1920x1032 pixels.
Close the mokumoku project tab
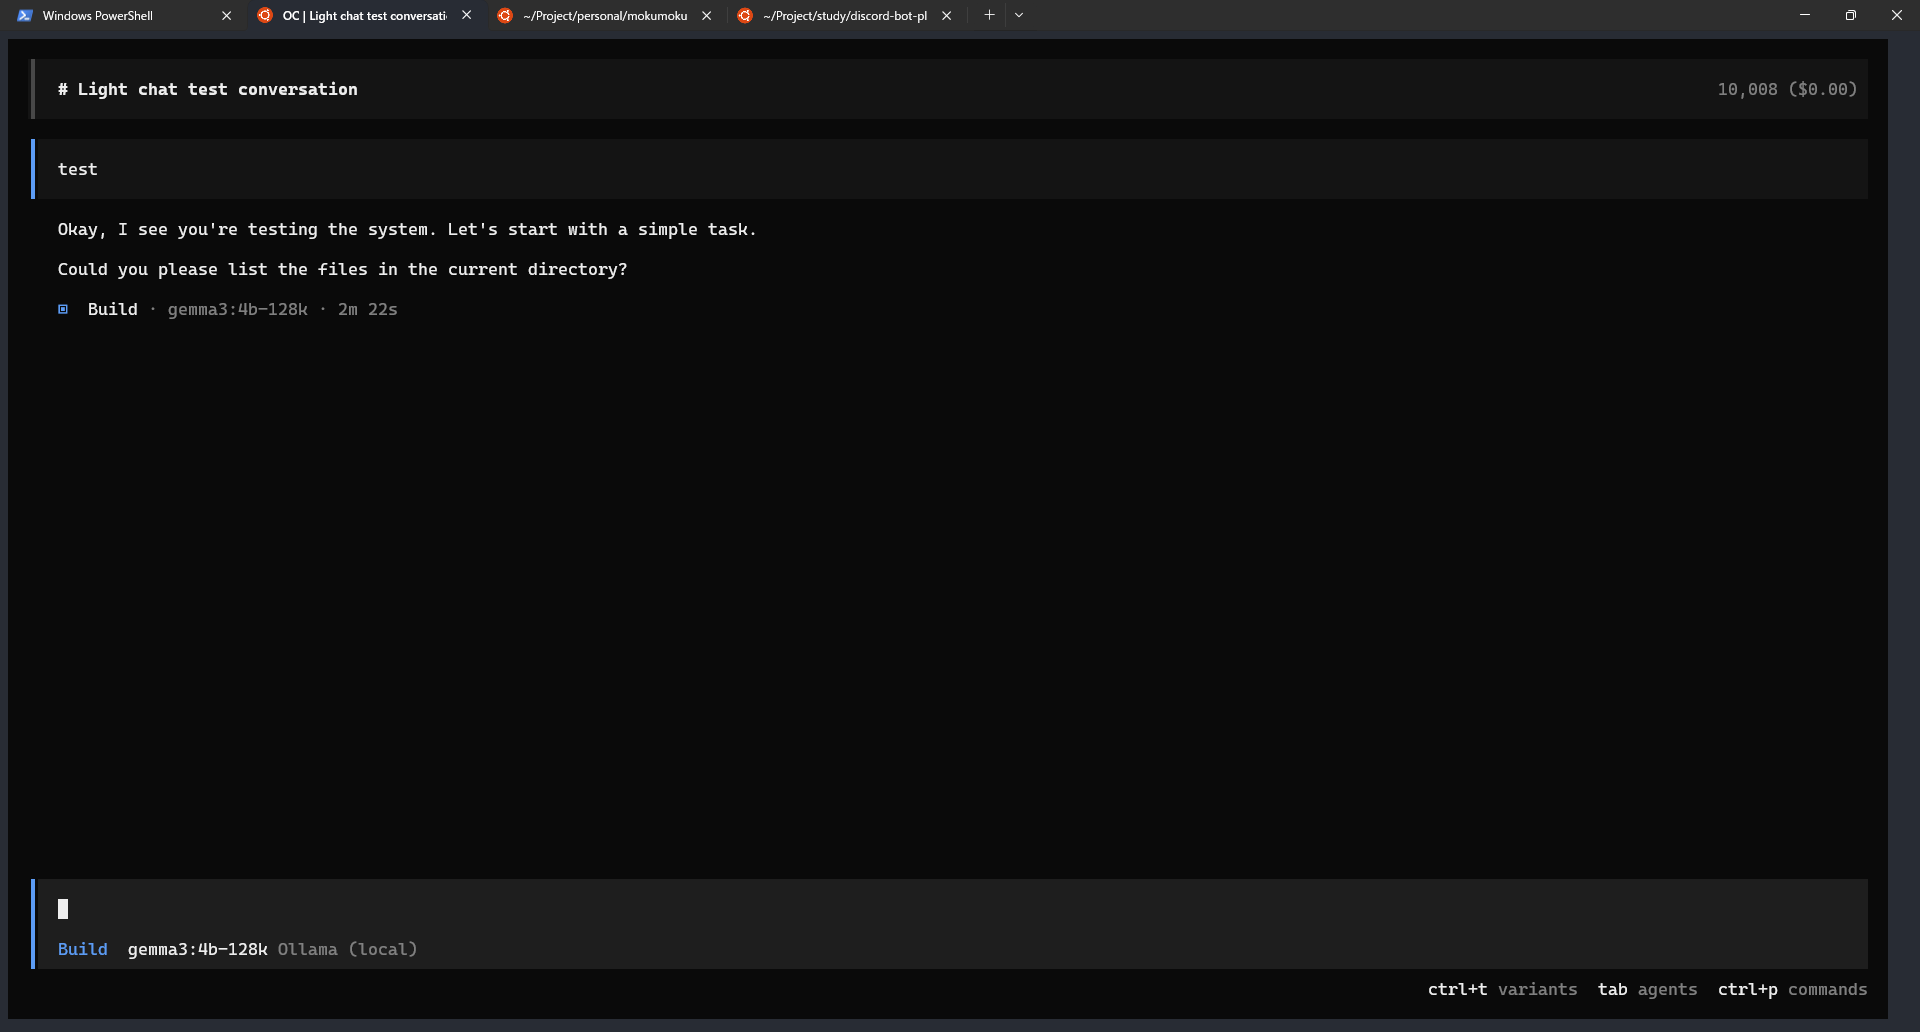(x=706, y=16)
